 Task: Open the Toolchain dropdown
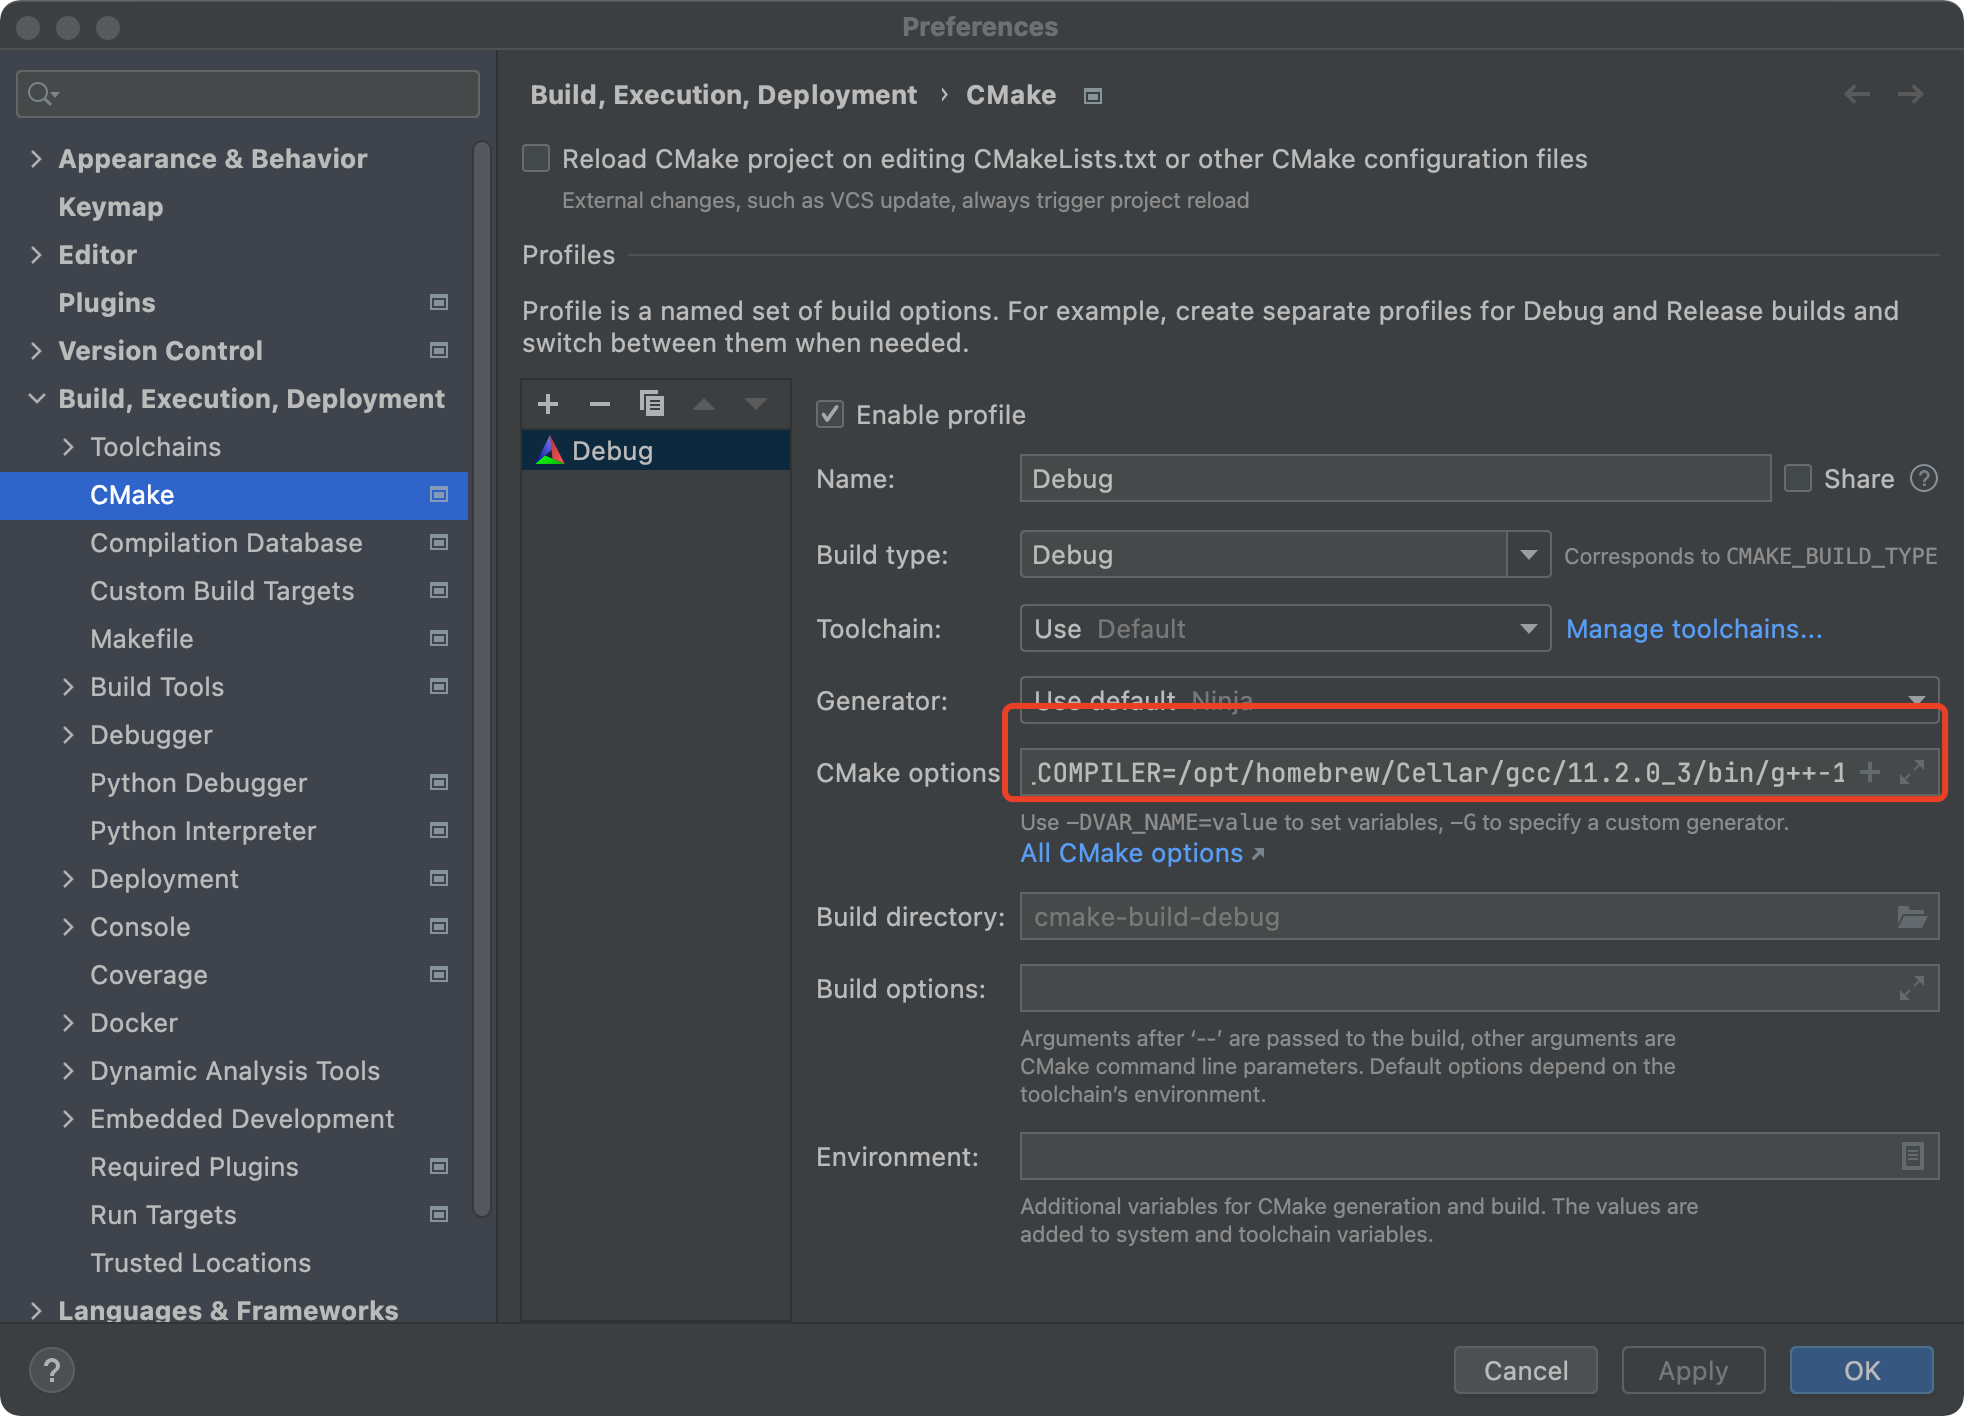click(1528, 628)
